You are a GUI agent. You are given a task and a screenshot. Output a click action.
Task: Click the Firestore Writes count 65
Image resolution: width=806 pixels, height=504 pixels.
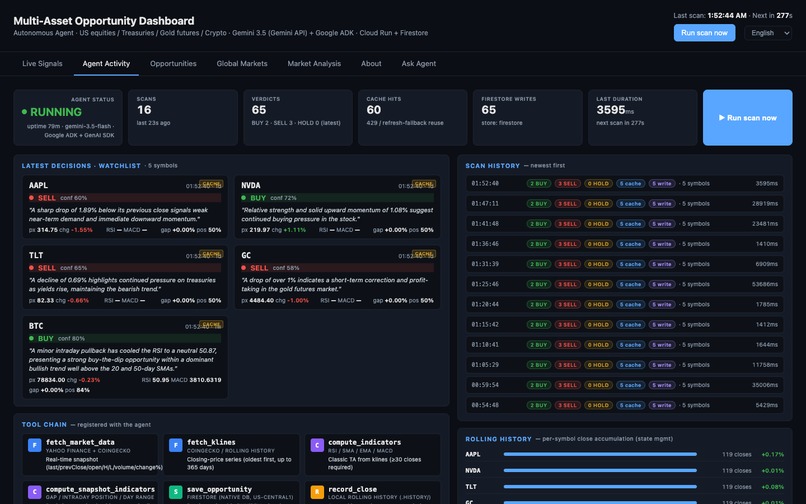pos(488,110)
